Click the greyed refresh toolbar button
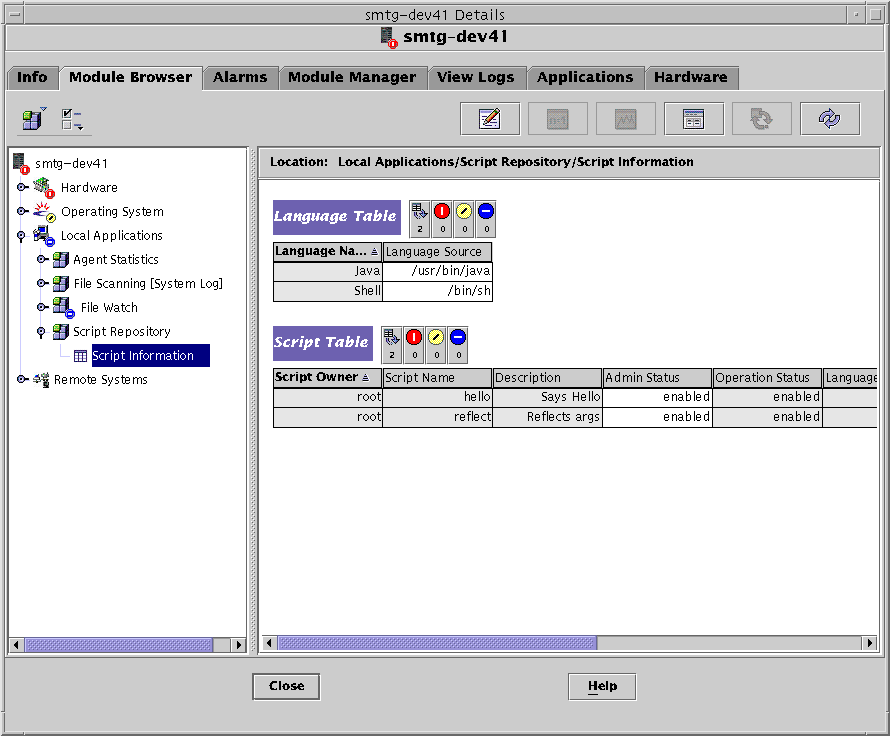 click(762, 119)
